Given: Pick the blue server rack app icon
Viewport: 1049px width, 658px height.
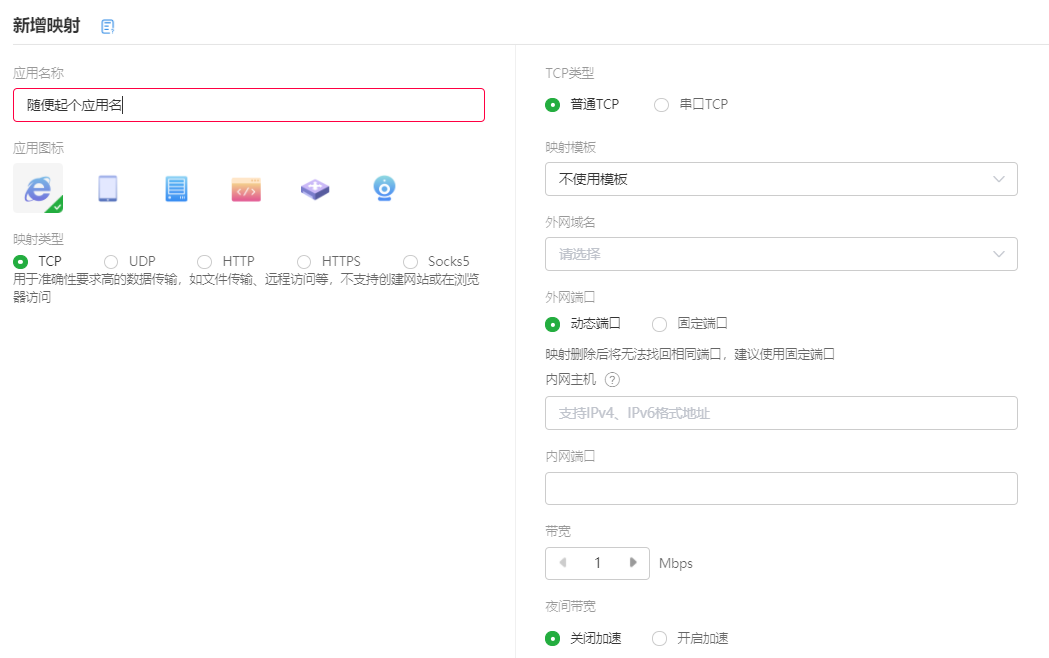Looking at the screenshot, I should click(177, 189).
